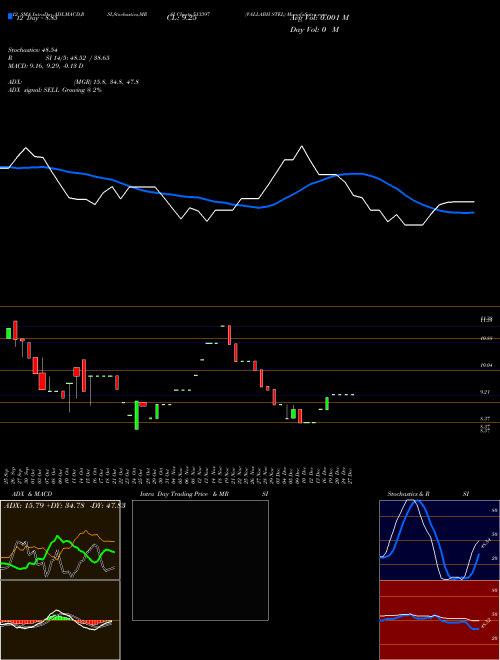Open the blue Stochastics chart panel
Image resolution: width=500 pixels, height=660 pixels.
coord(439,540)
